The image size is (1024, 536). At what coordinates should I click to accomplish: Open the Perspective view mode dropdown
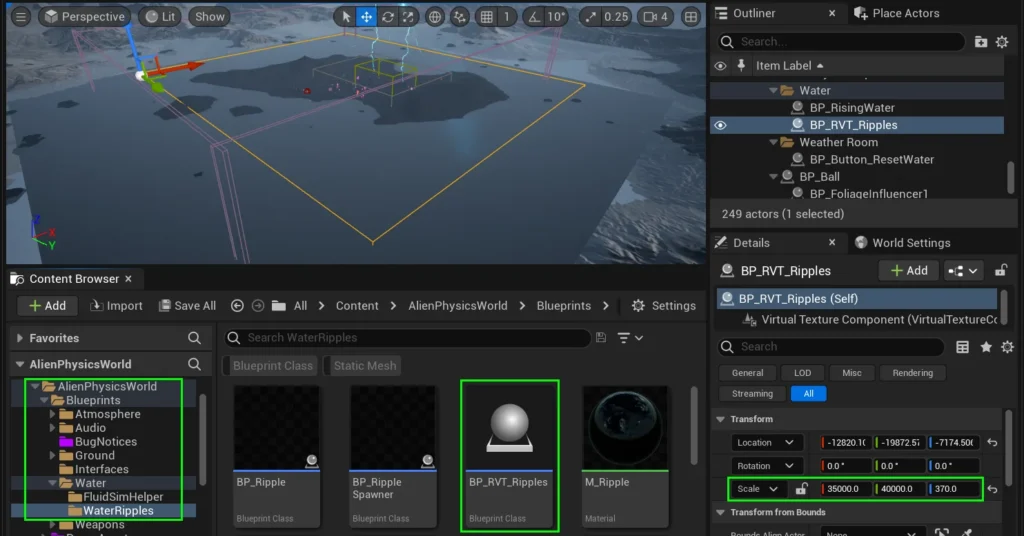(84, 17)
